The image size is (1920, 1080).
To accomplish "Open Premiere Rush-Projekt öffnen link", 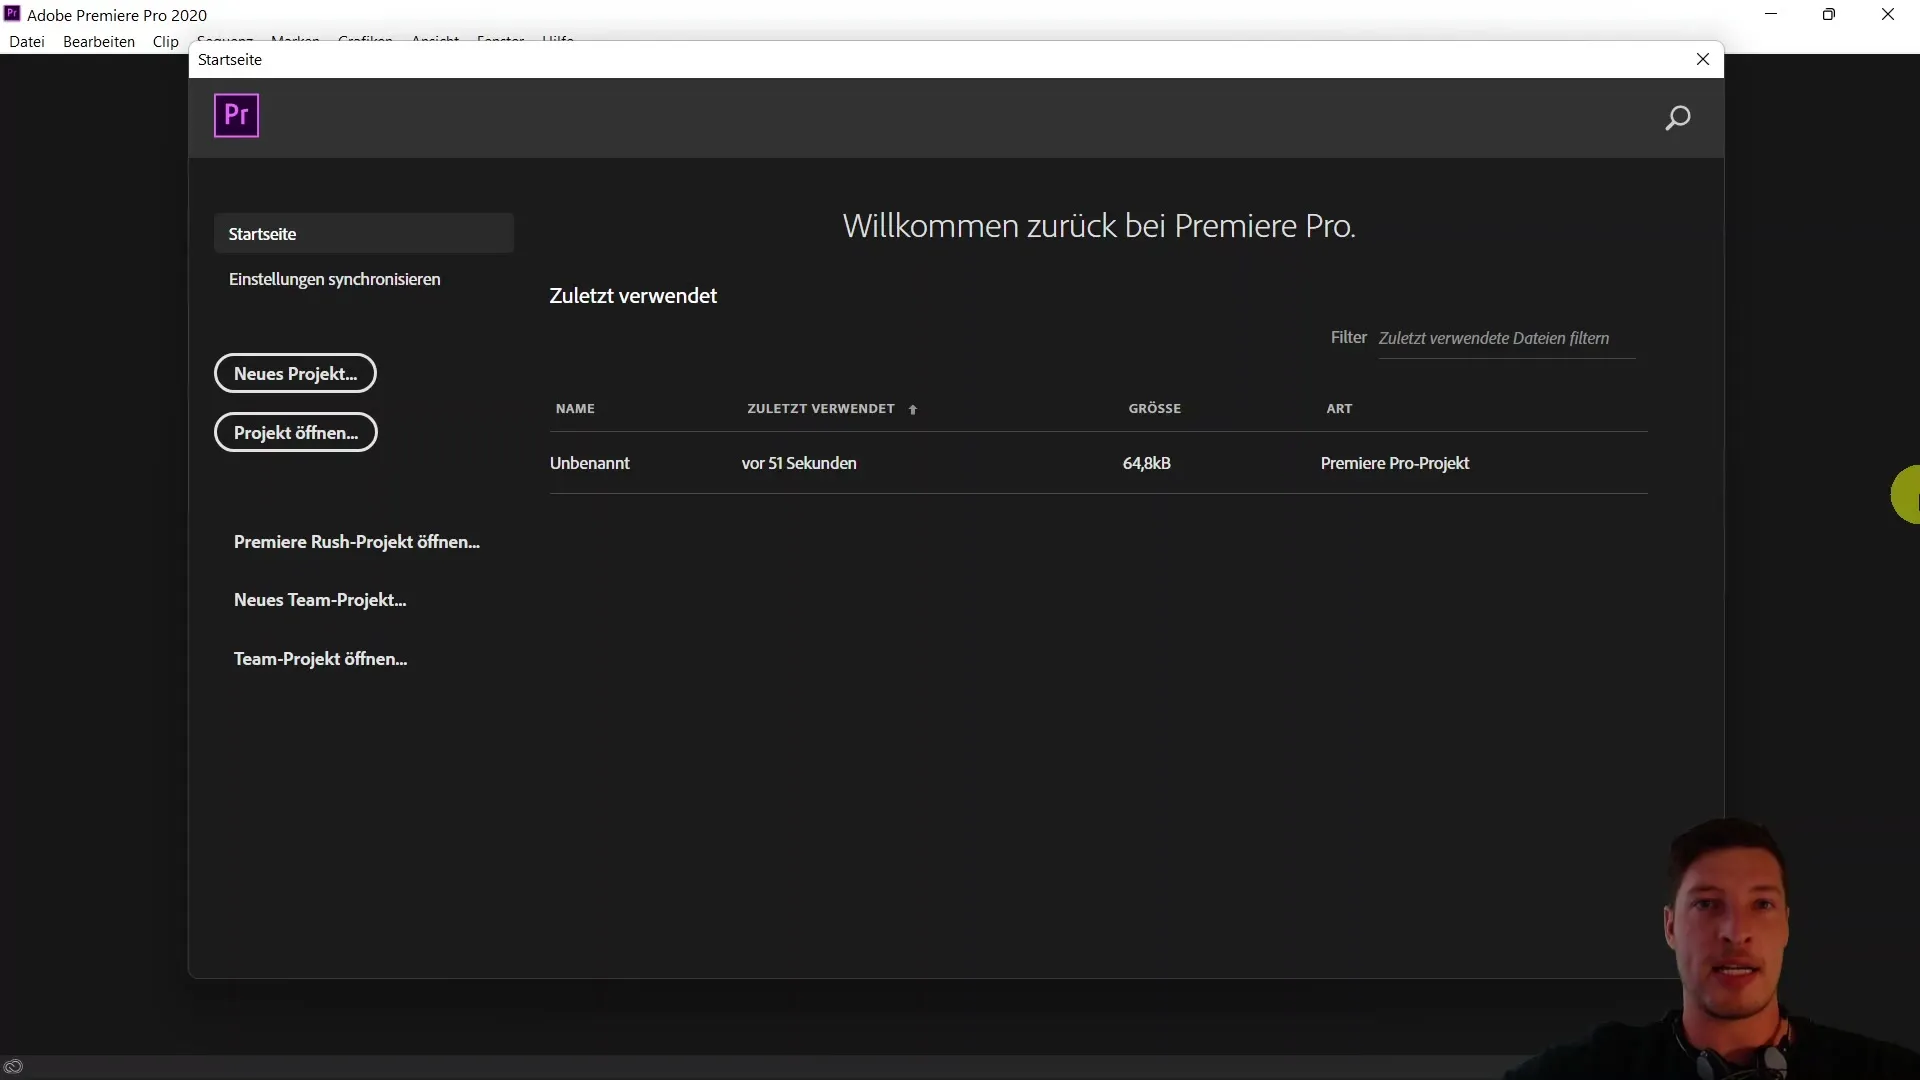I will click(x=356, y=541).
